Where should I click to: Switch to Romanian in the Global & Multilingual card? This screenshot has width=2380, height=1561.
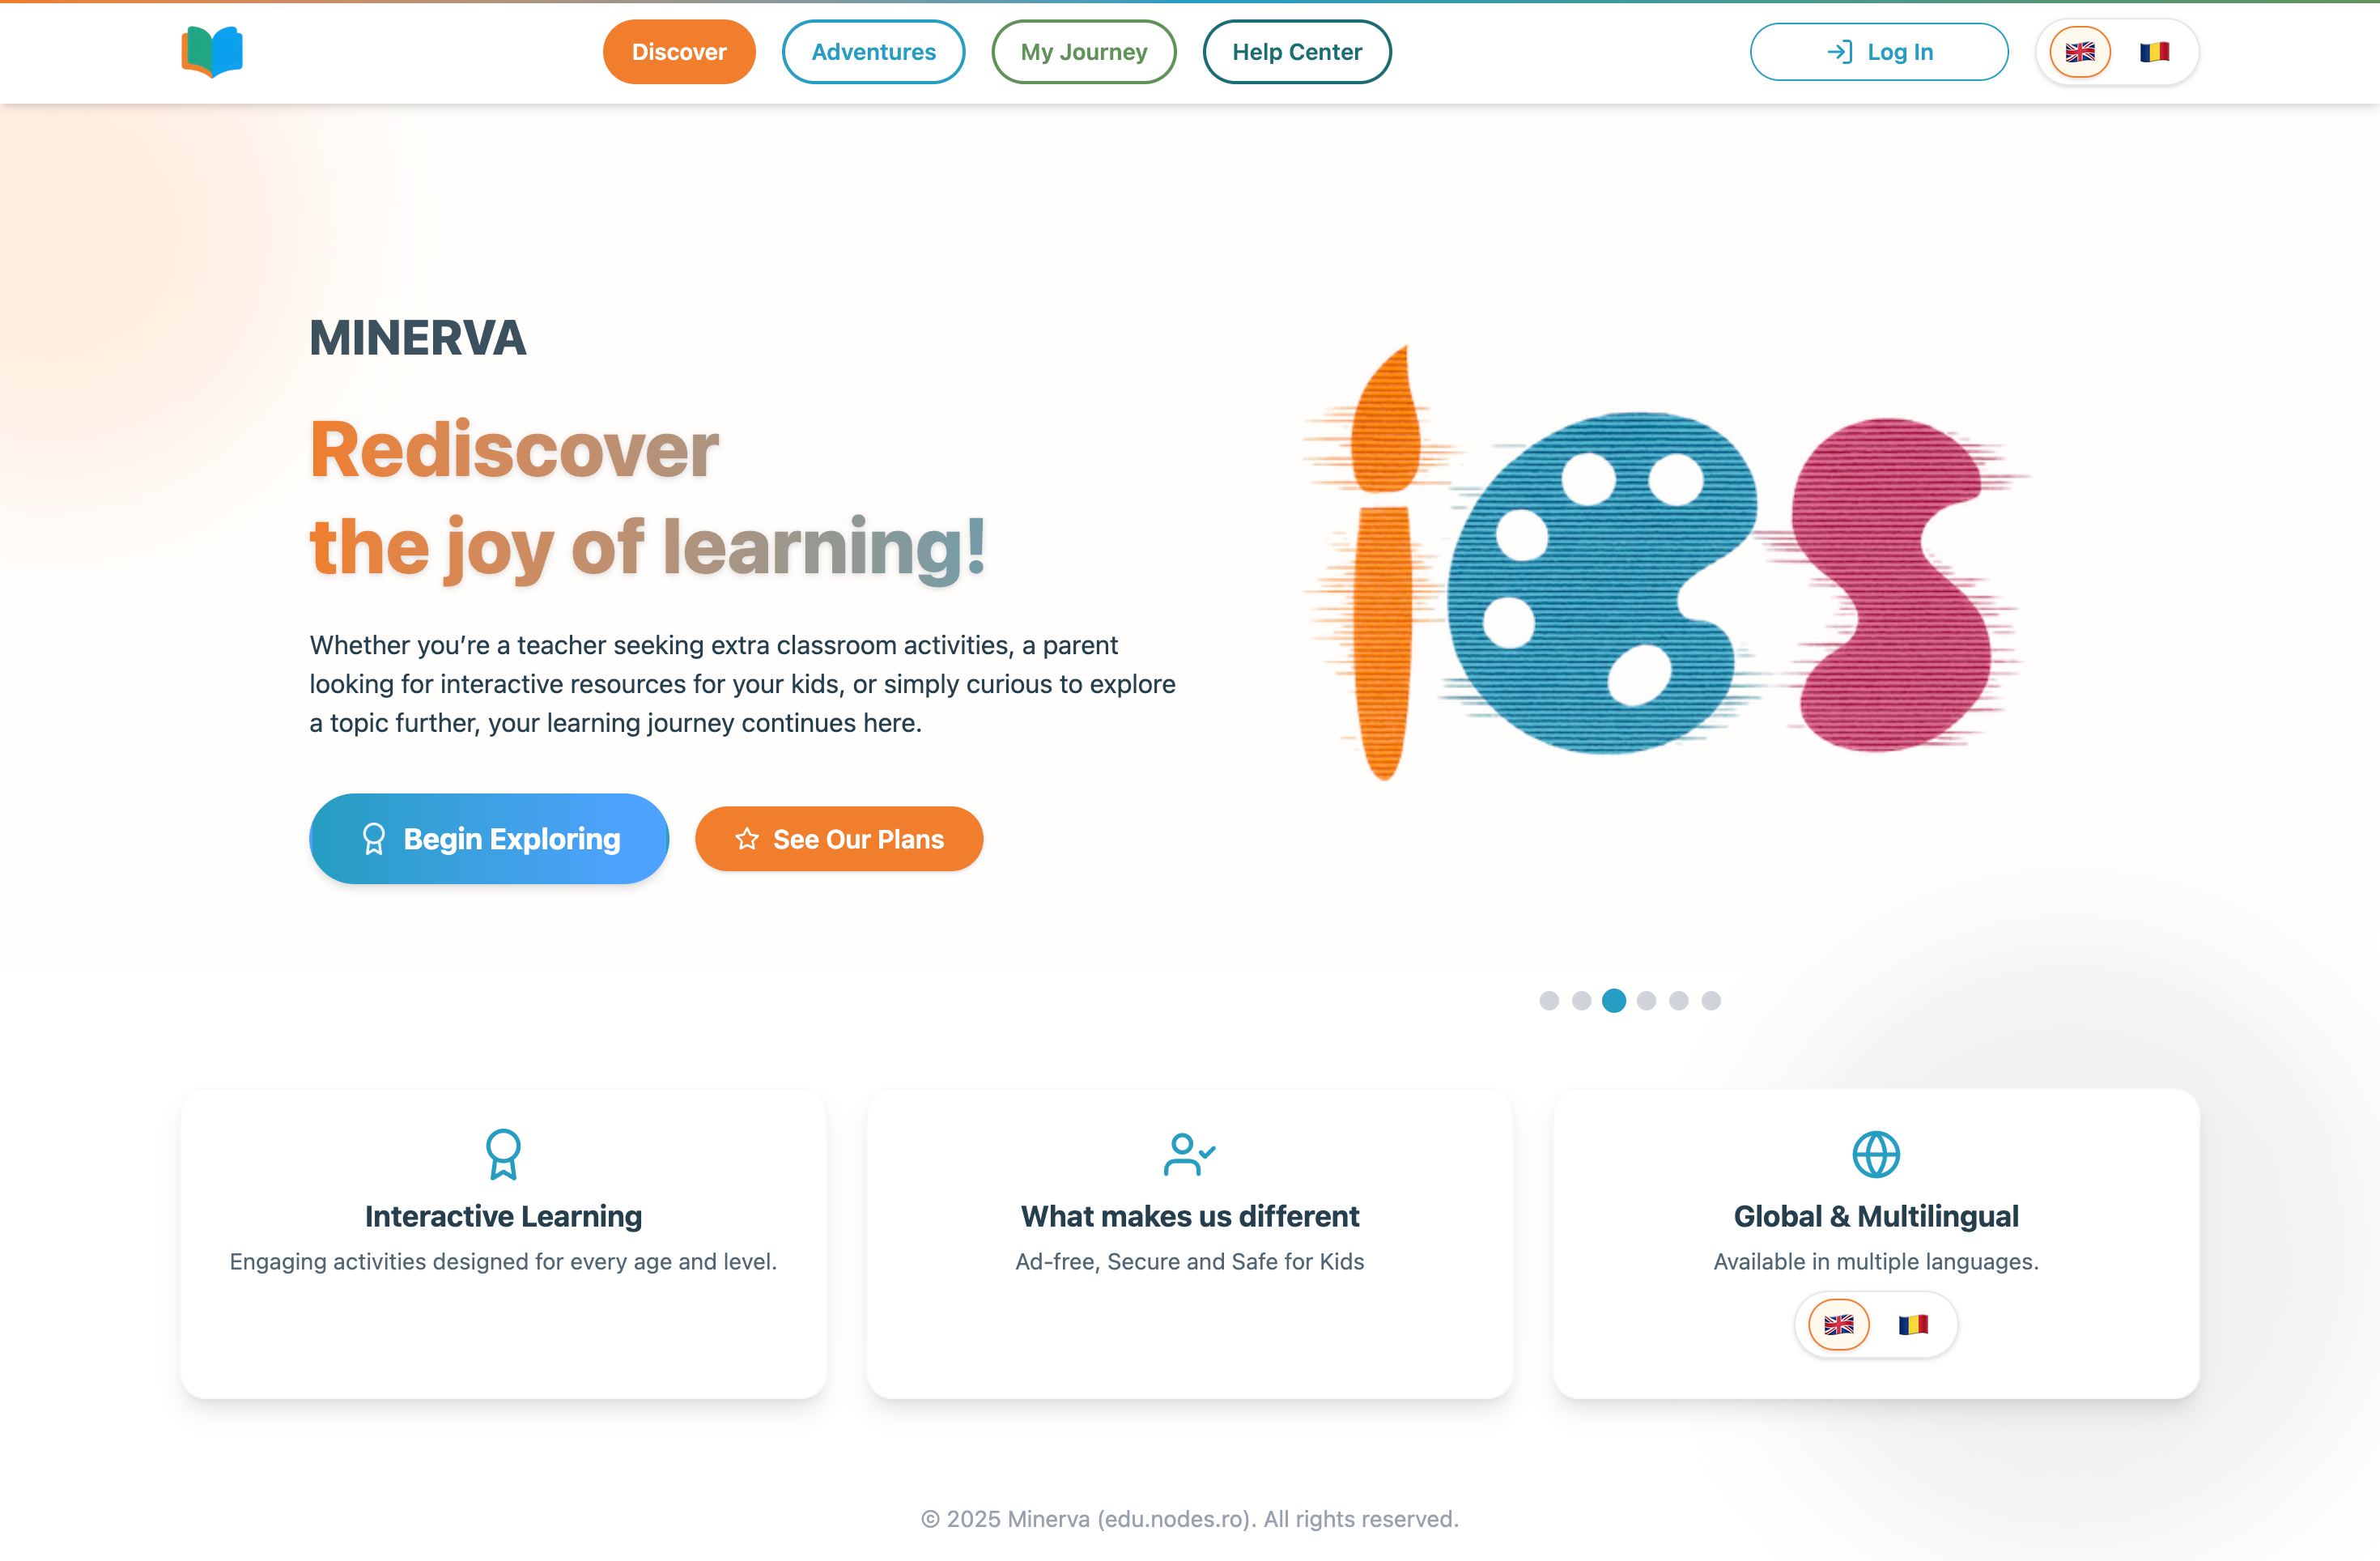1913,1324
